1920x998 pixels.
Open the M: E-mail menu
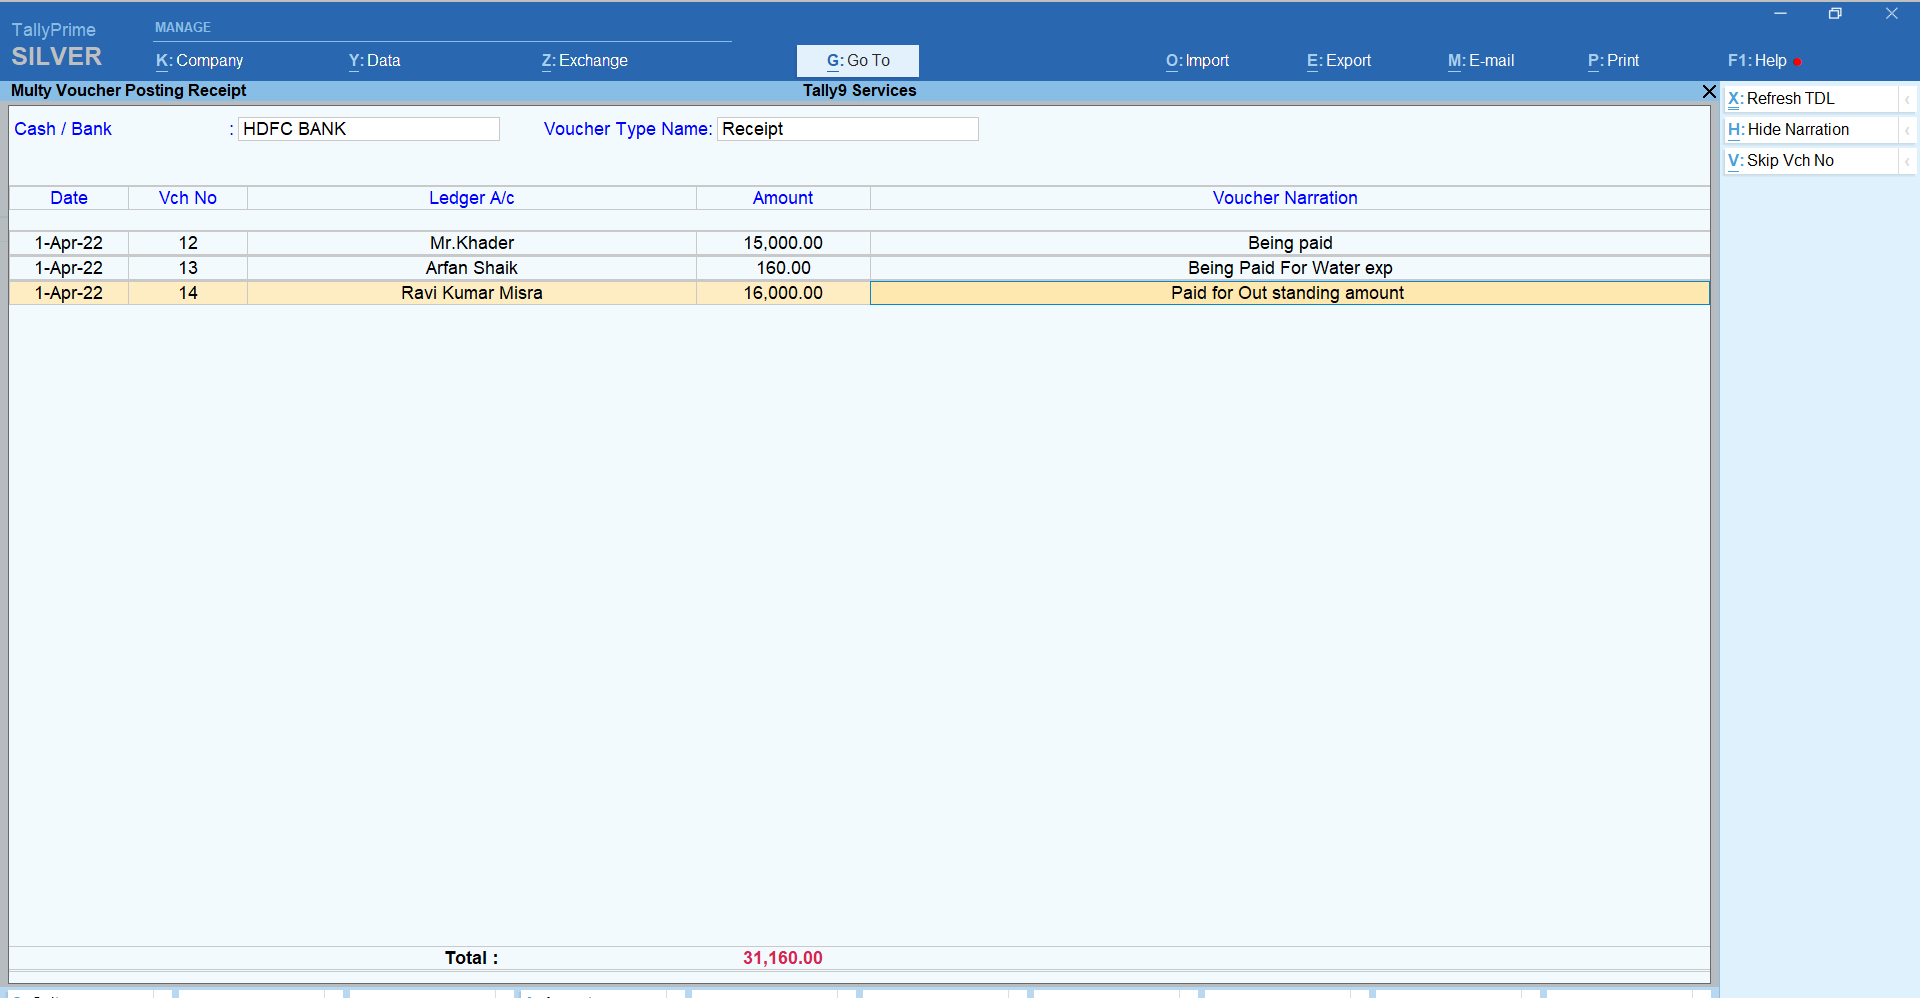[x=1480, y=60]
